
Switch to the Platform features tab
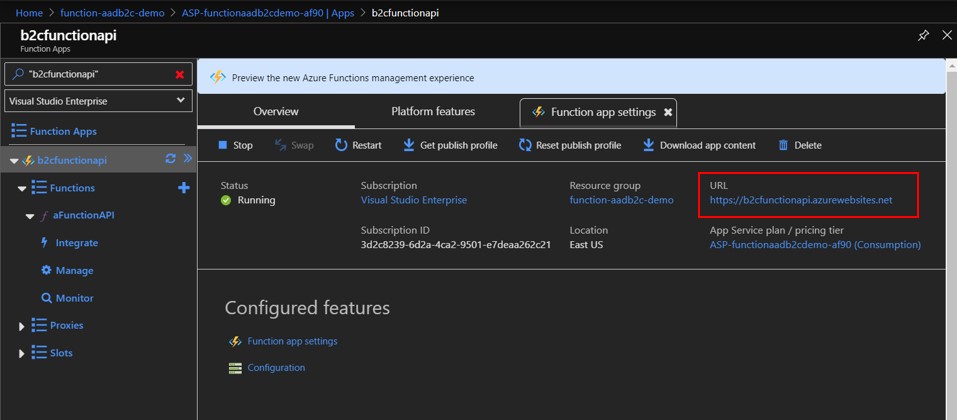point(433,111)
